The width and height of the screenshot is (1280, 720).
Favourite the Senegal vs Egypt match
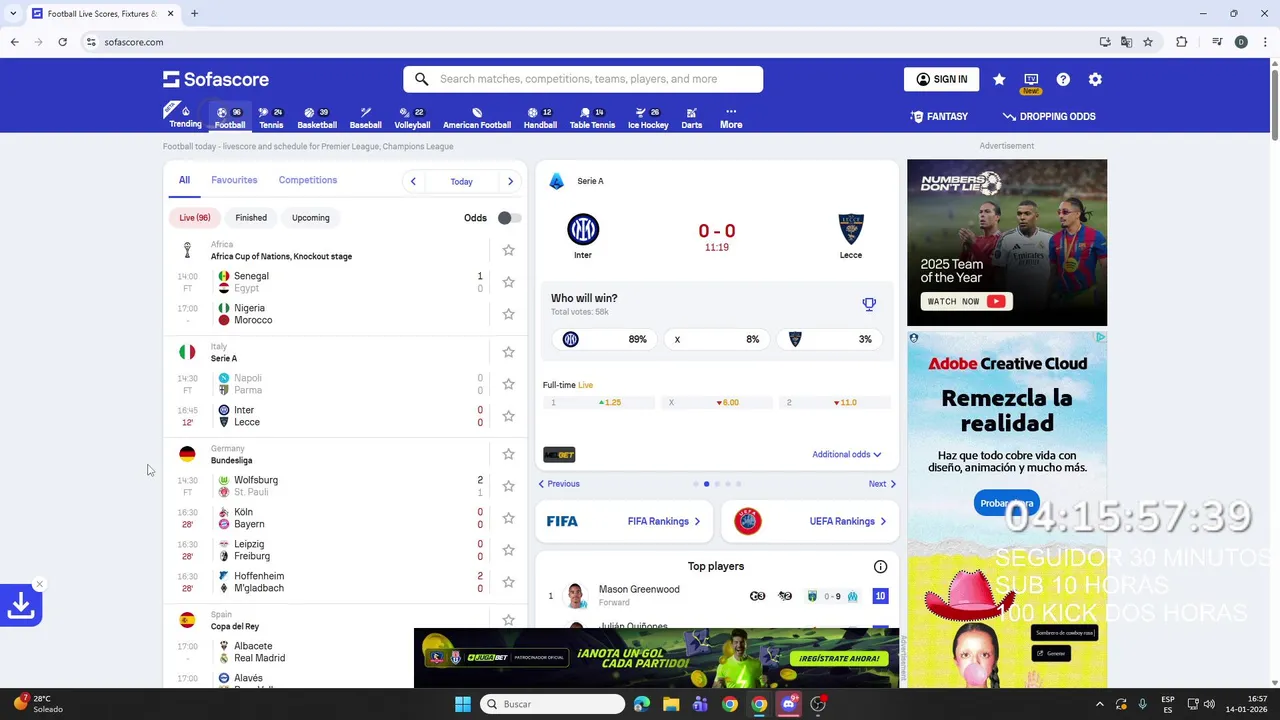click(508, 282)
